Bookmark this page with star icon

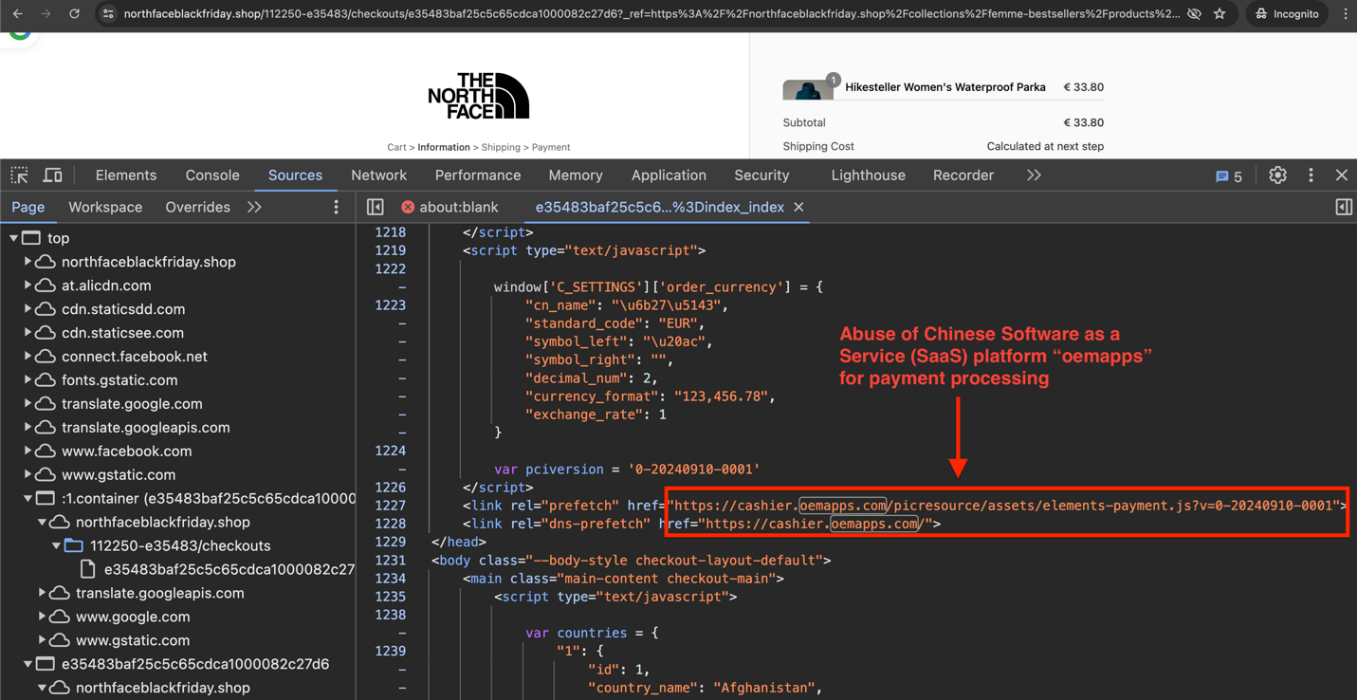click(1219, 14)
